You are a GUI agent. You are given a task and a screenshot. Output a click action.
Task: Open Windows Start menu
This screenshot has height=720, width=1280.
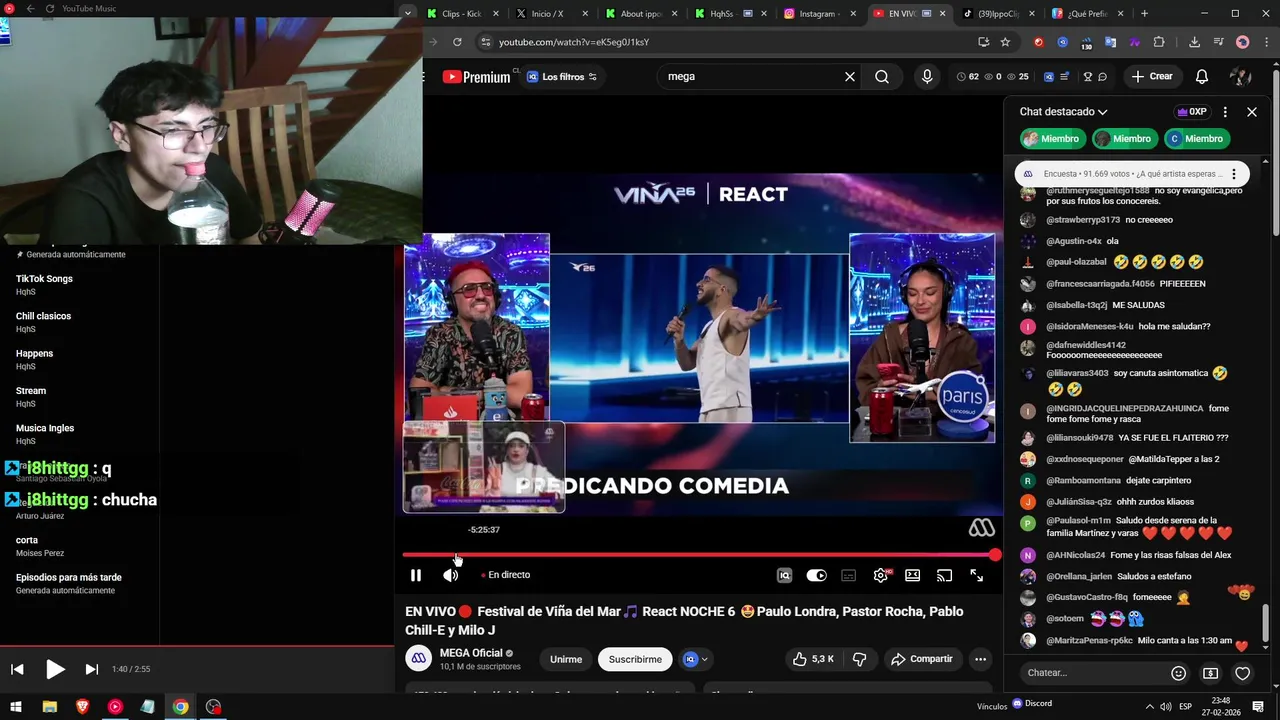coord(16,707)
